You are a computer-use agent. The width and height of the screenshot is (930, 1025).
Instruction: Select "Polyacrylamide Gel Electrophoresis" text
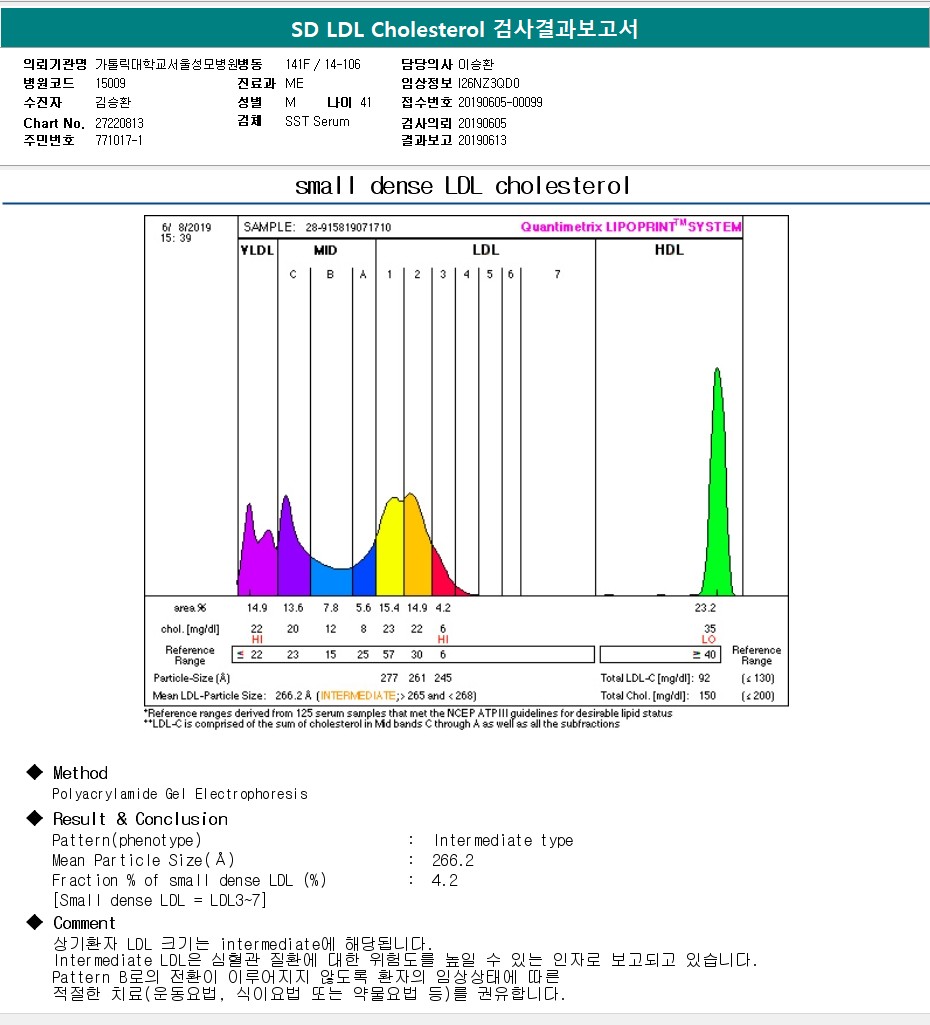pos(180,794)
